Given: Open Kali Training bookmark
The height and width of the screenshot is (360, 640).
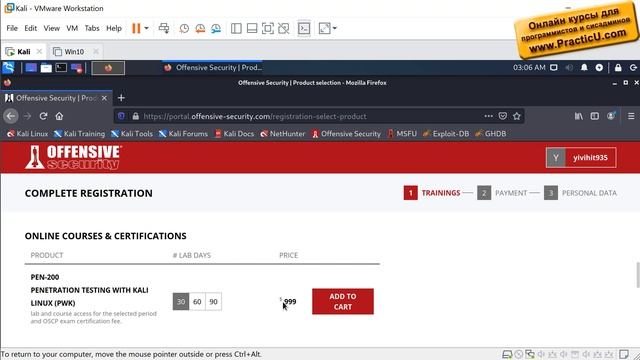Looking at the screenshot, I should point(80,133).
